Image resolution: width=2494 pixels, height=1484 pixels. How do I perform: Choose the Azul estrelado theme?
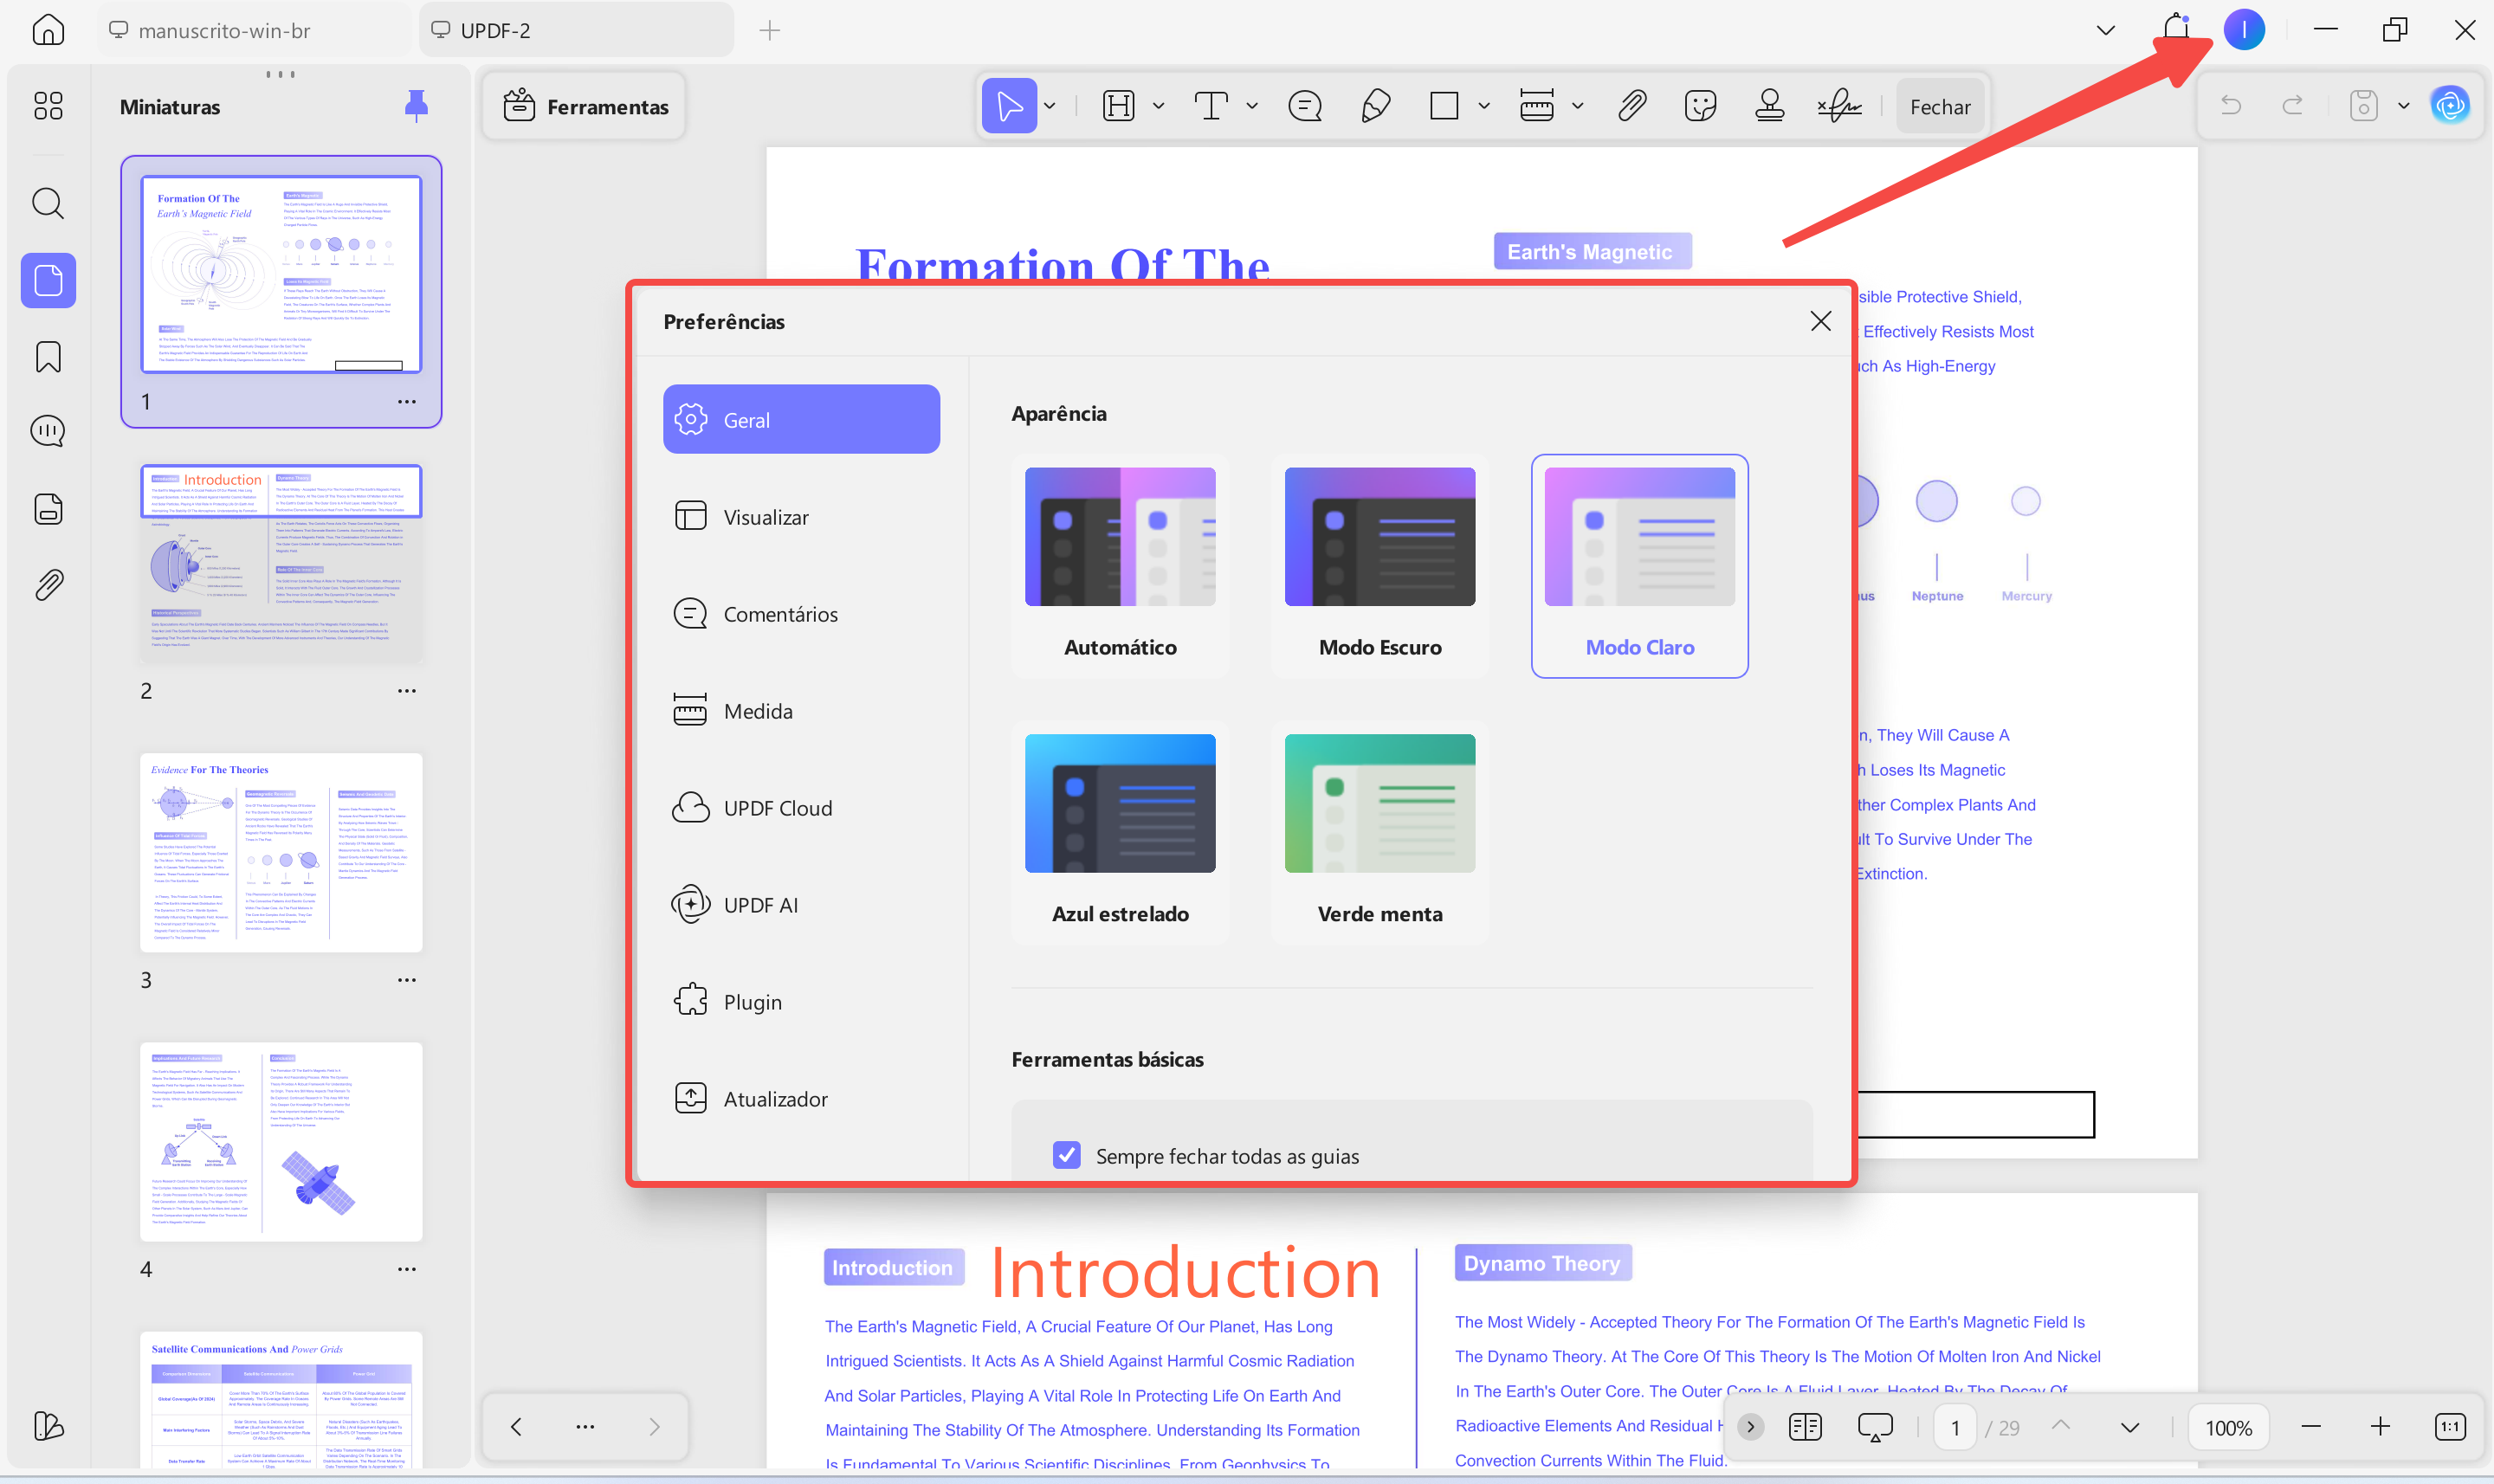tap(1120, 833)
